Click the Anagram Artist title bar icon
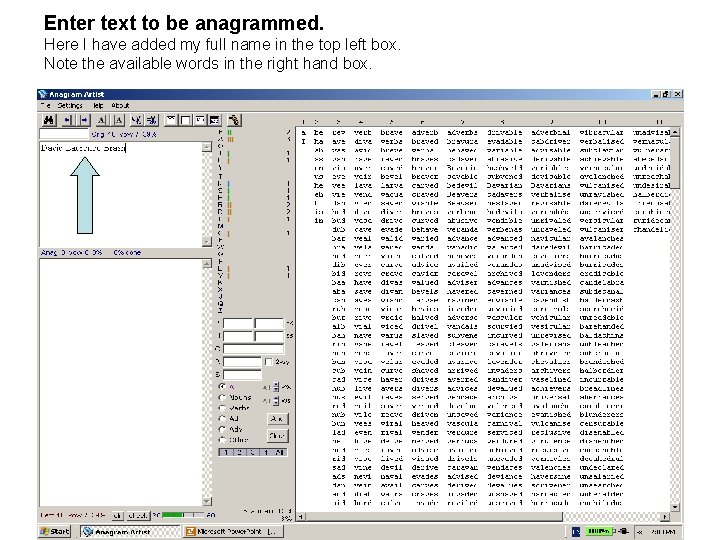 tap(43, 94)
